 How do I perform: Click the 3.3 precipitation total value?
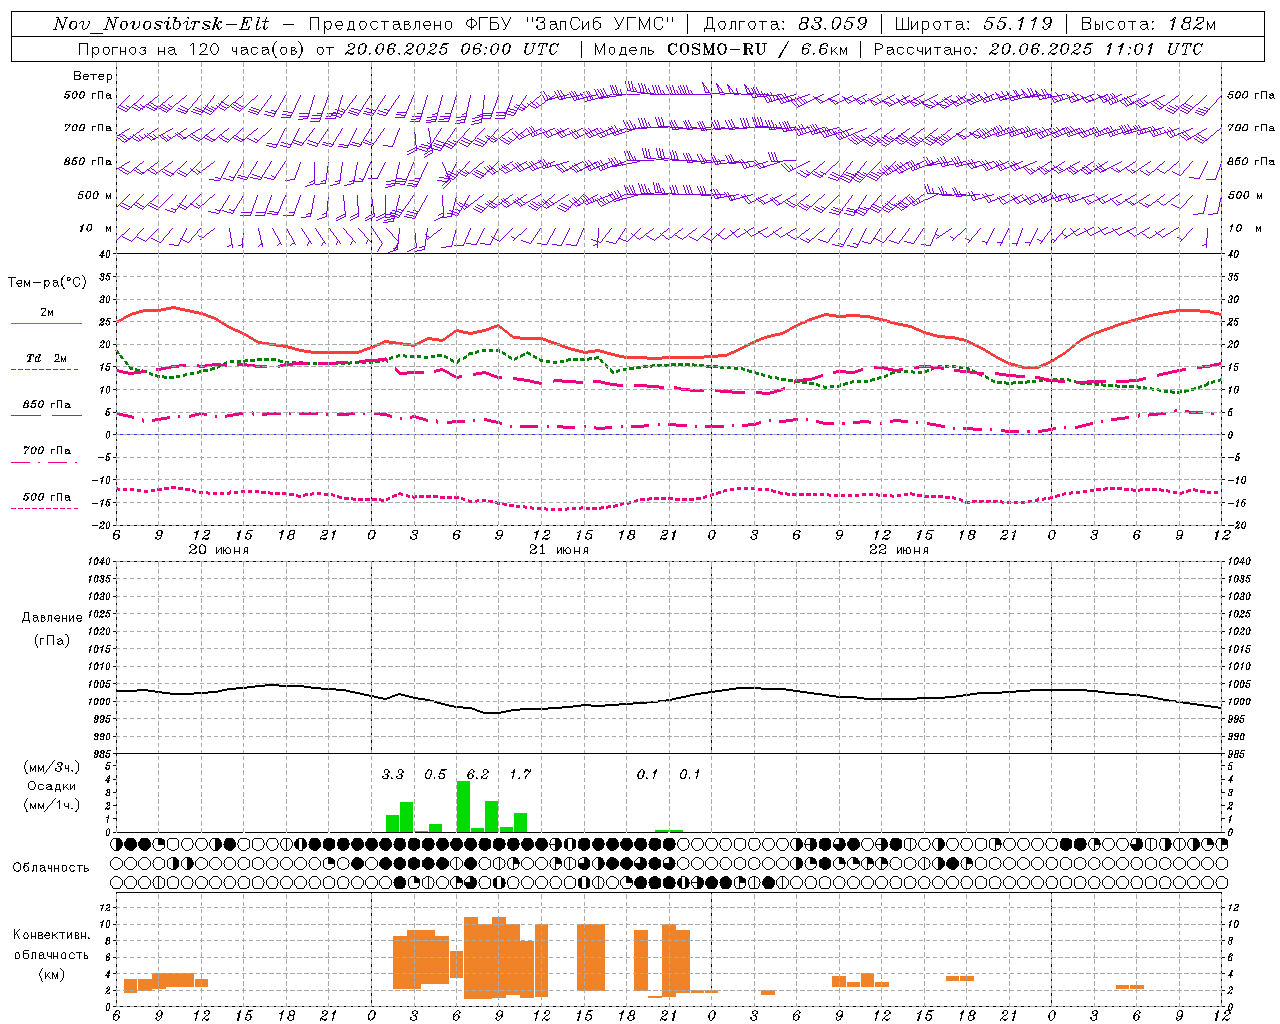(x=393, y=775)
